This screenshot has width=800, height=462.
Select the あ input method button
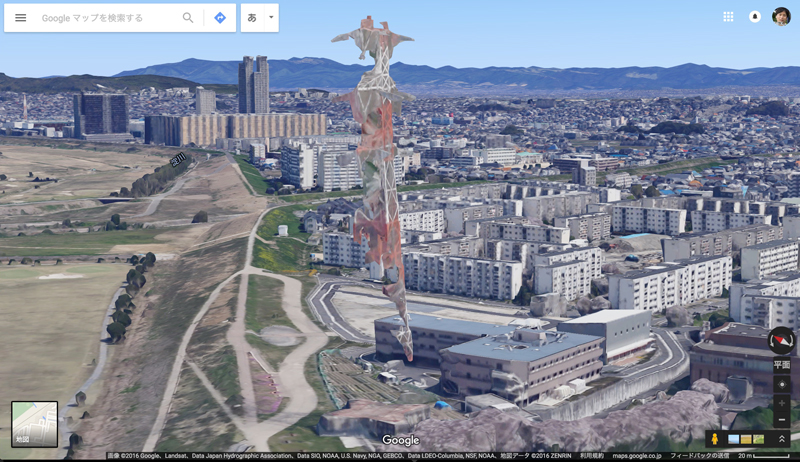tap(252, 18)
